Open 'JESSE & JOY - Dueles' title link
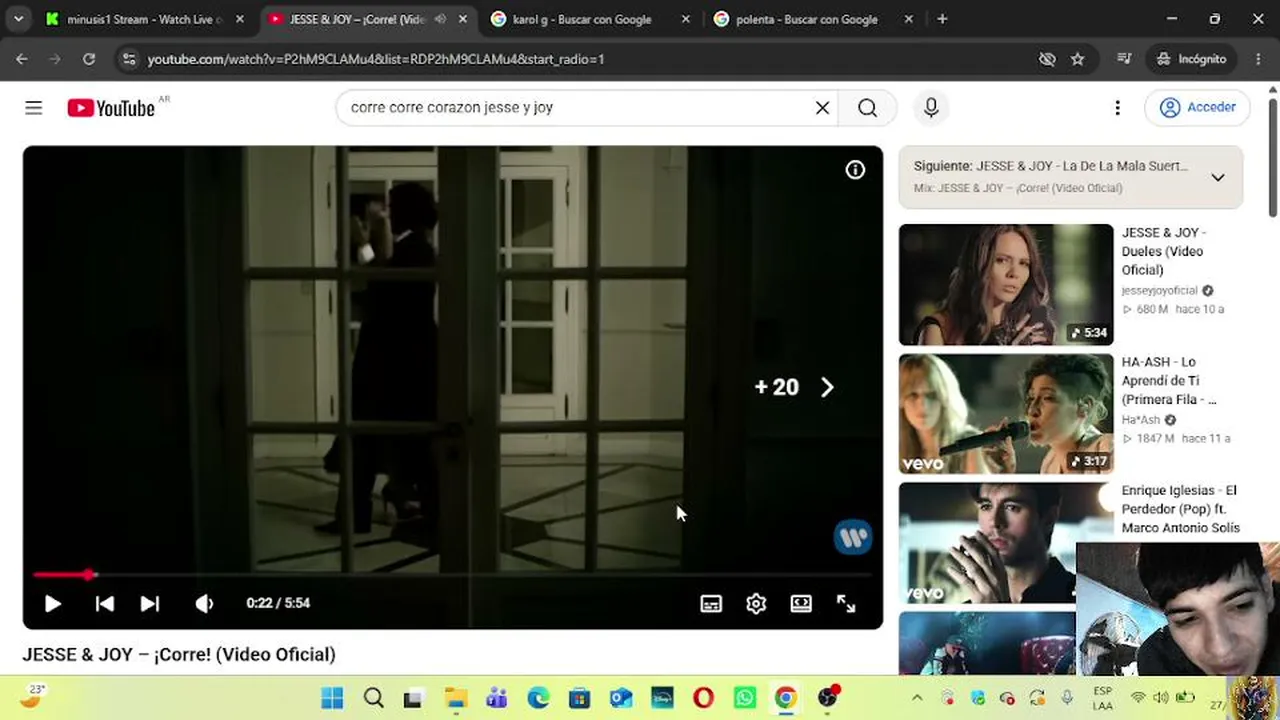Image resolution: width=1280 pixels, height=720 pixels. point(1164,251)
